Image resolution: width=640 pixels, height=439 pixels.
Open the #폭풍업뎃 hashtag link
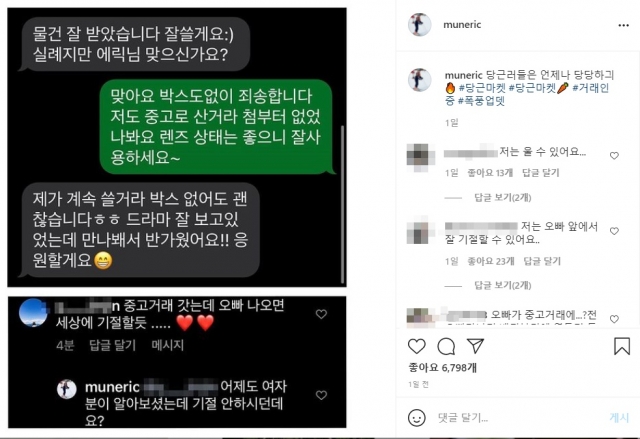pos(481,101)
